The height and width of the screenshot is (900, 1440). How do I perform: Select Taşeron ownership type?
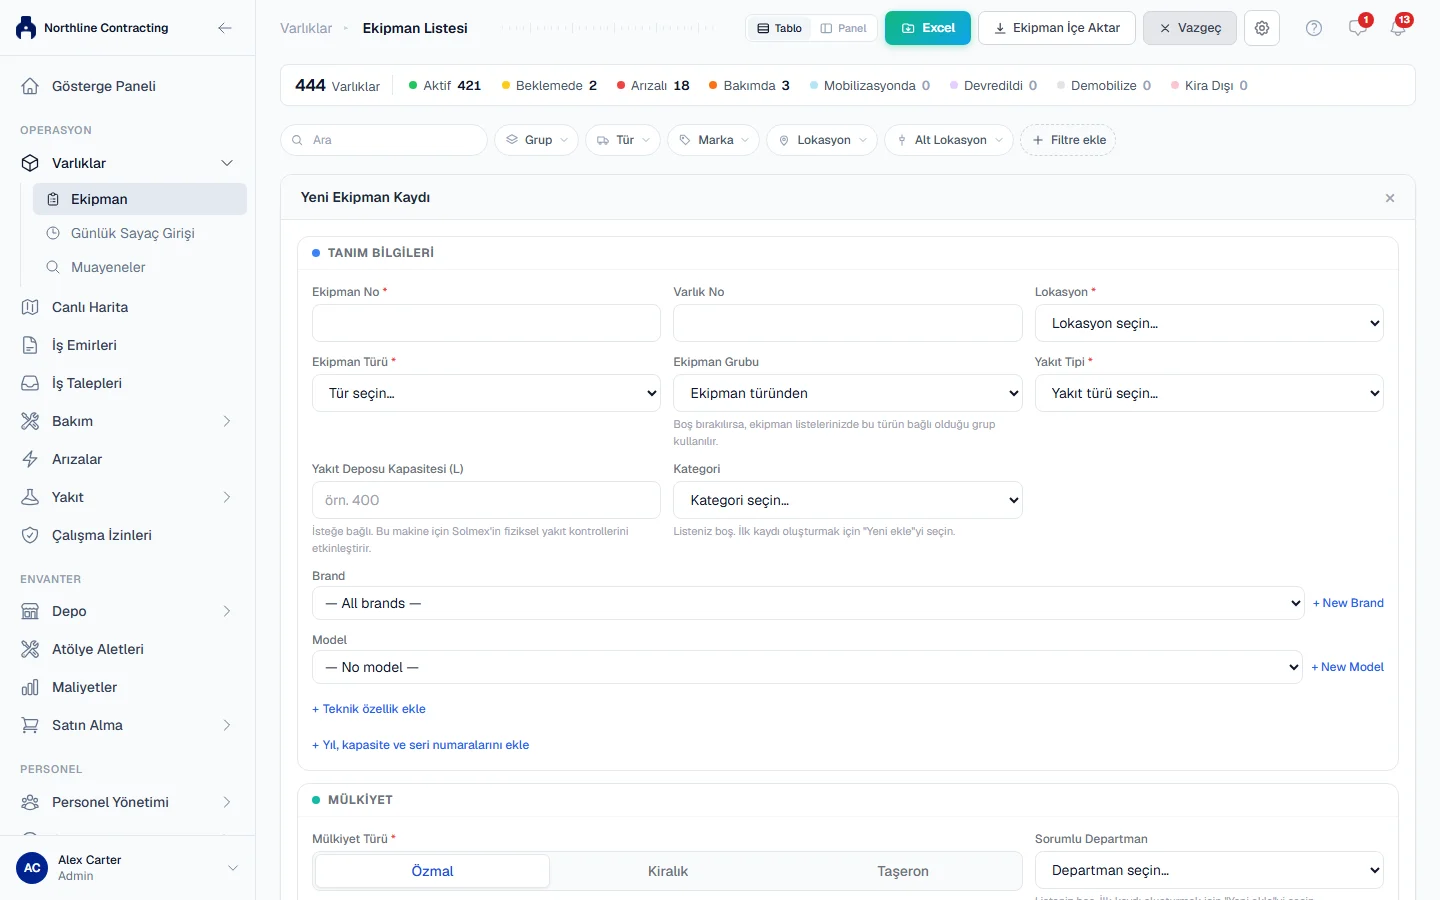[x=903, y=871]
